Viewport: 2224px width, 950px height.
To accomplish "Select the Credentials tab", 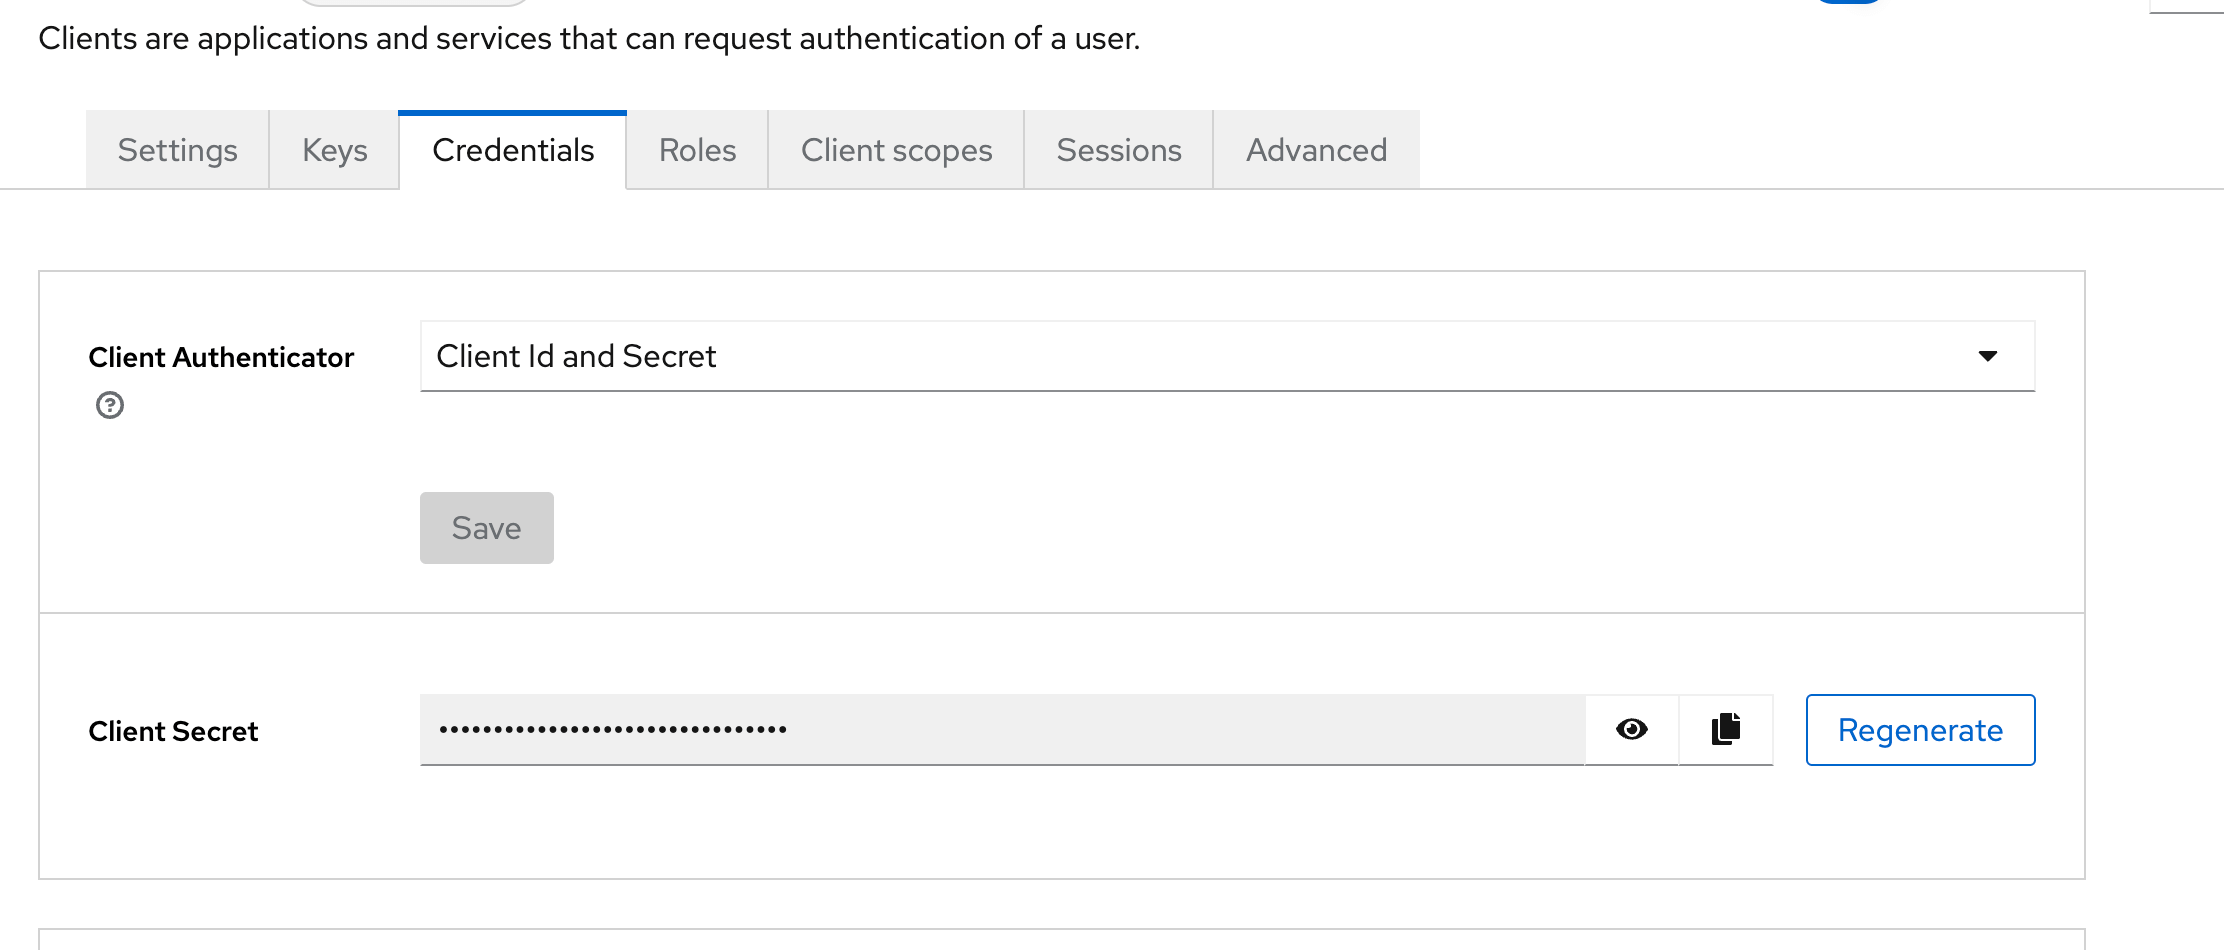I will click(513, 150).
